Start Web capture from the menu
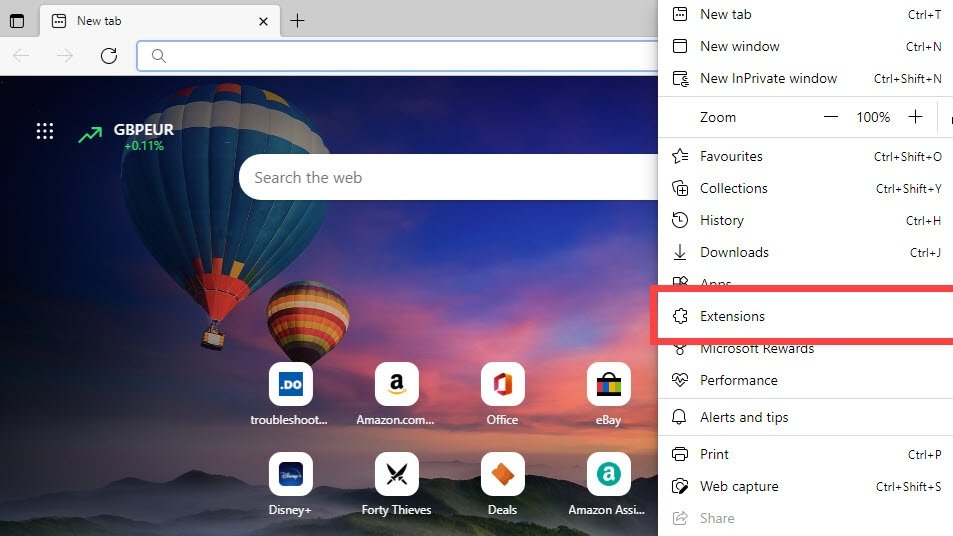Screen dimensions: 953x536 tap(806, 486)
